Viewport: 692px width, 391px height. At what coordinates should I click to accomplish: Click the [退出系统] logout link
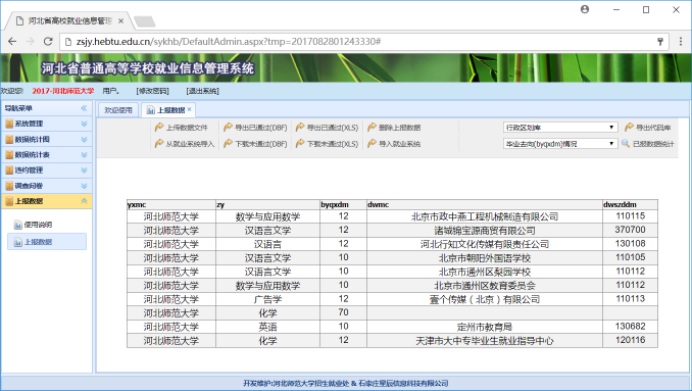click(x=203, y=91)
